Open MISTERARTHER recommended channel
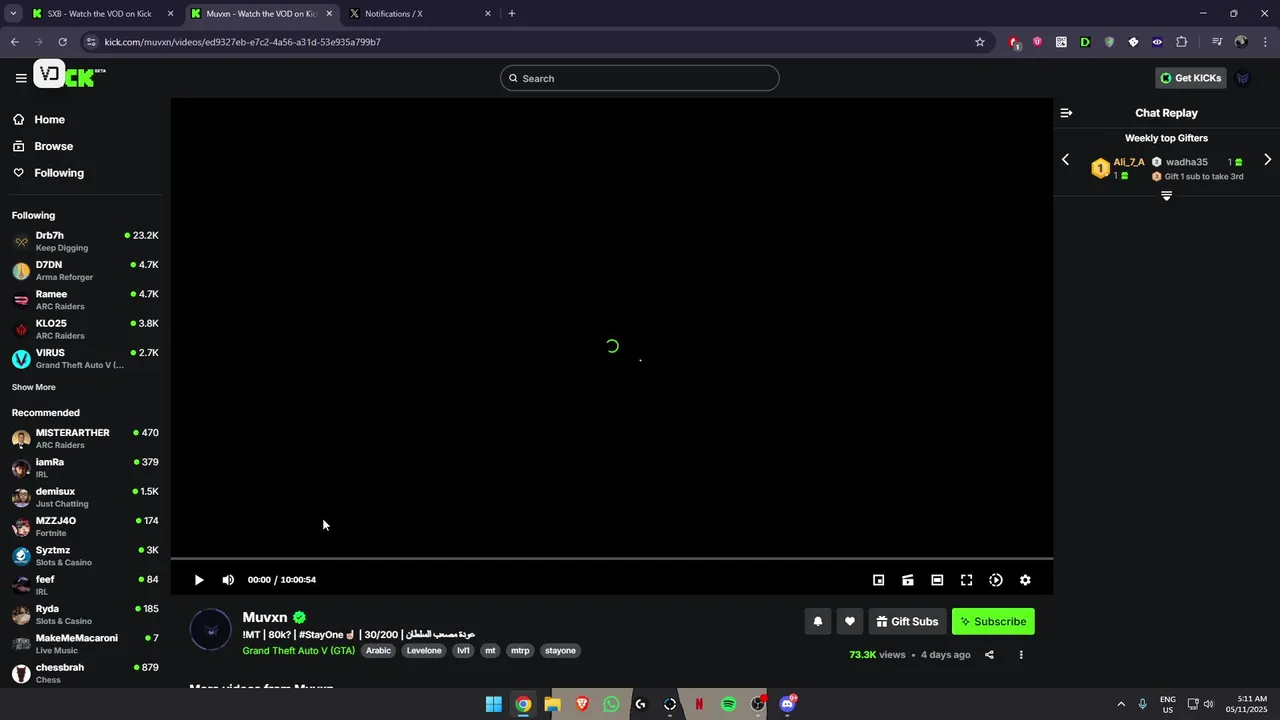The image size is (1280, 720). [x=85, y=438]
